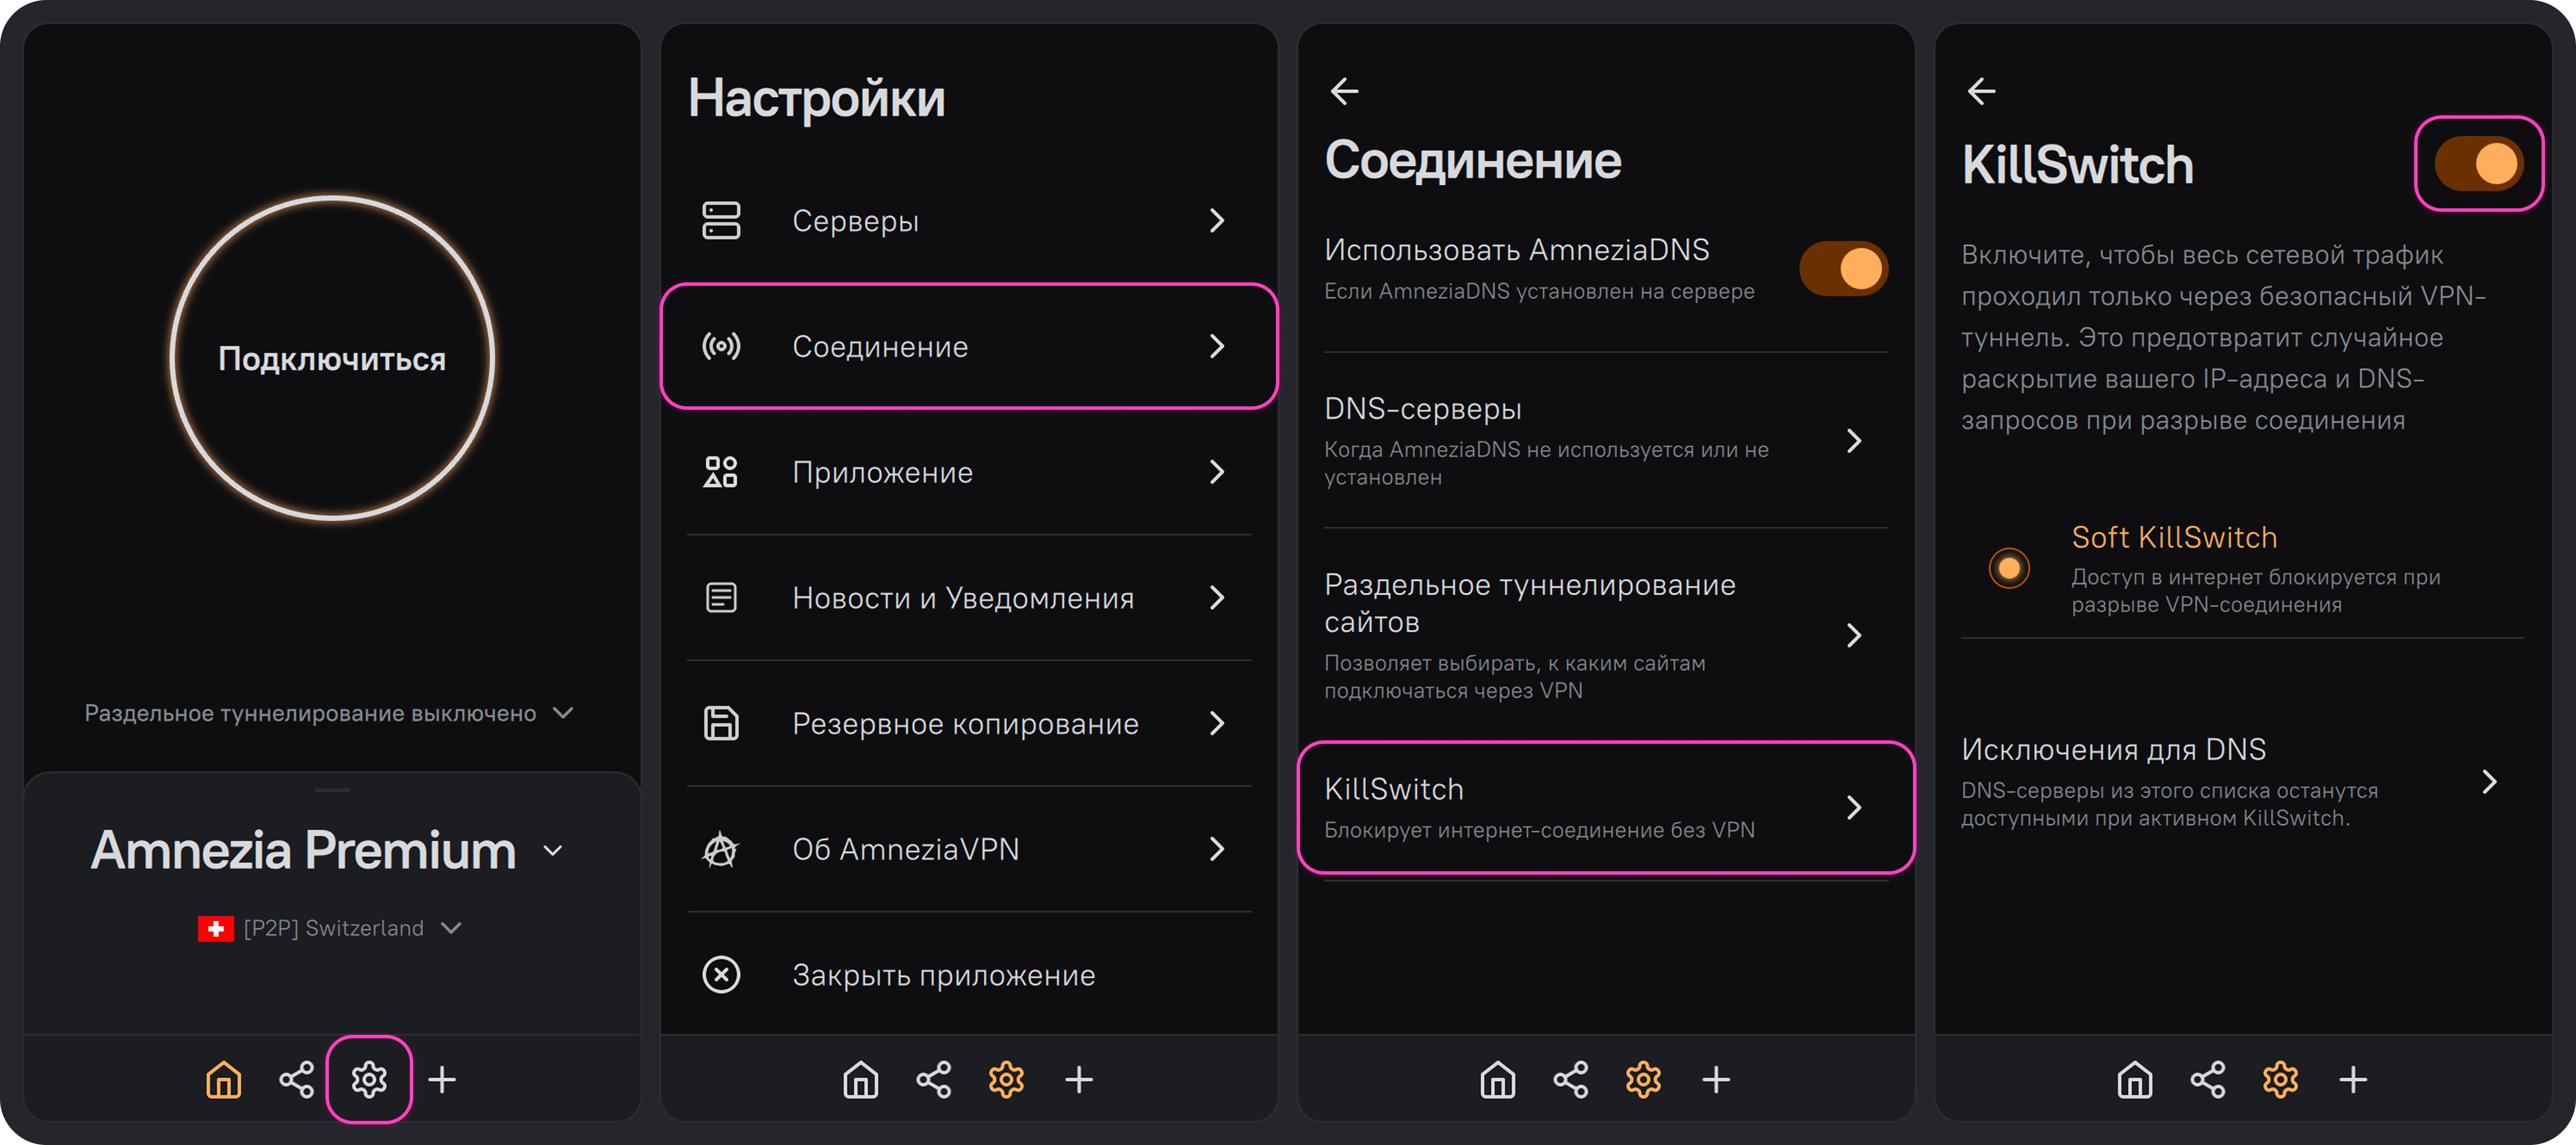This screenshot has width=2576, height=1145.
Task: Tap orange gear in Настройки screen's bottom bar
Action: (1006, 1080)
